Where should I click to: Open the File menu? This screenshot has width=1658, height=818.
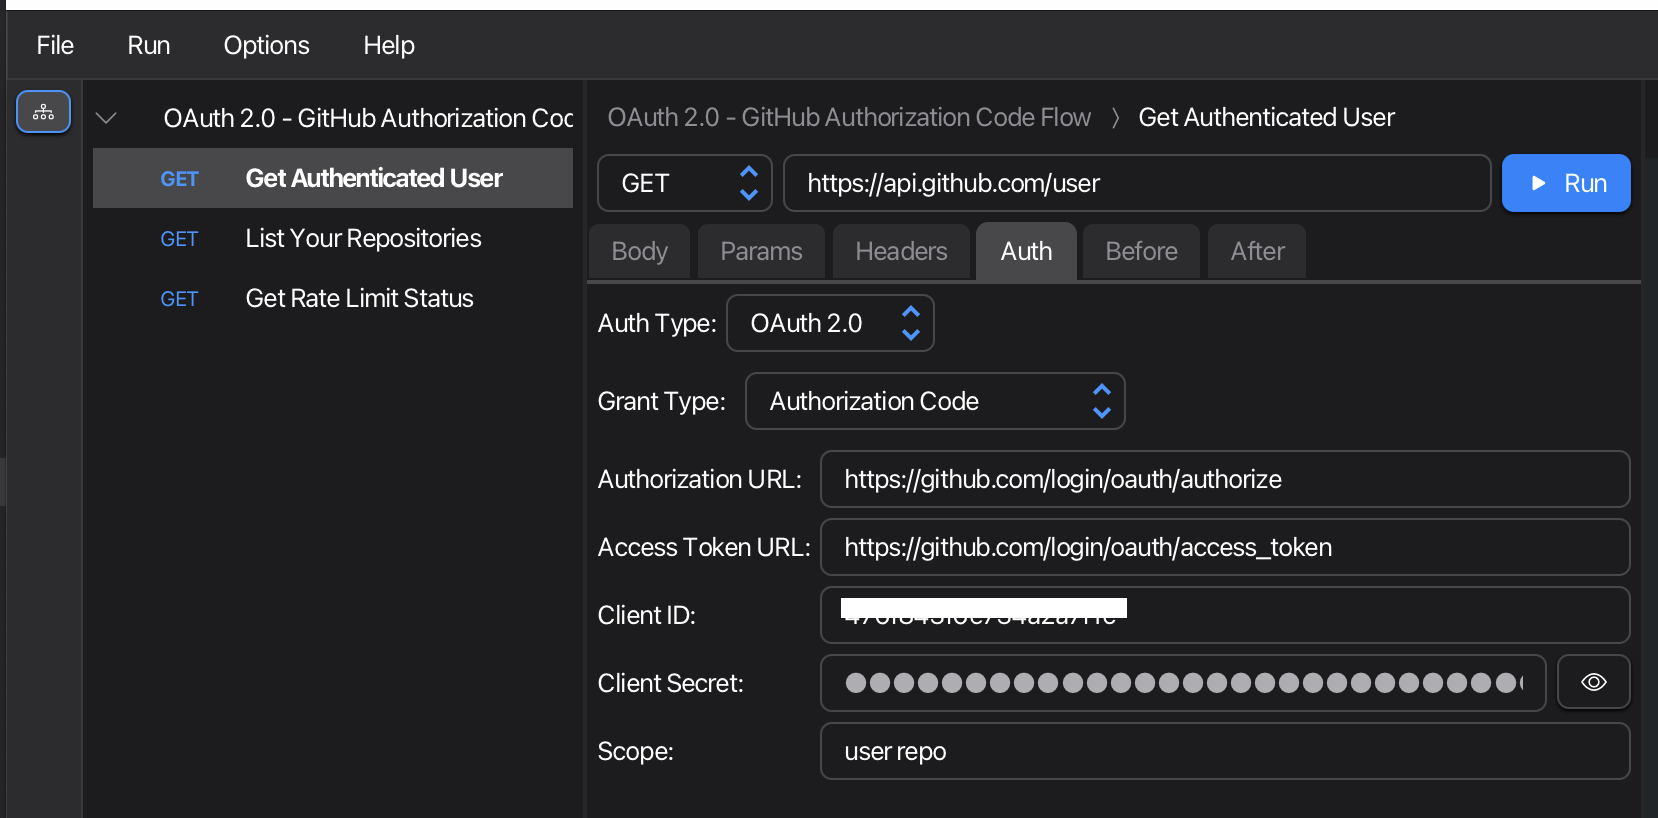tap(55, 45)
